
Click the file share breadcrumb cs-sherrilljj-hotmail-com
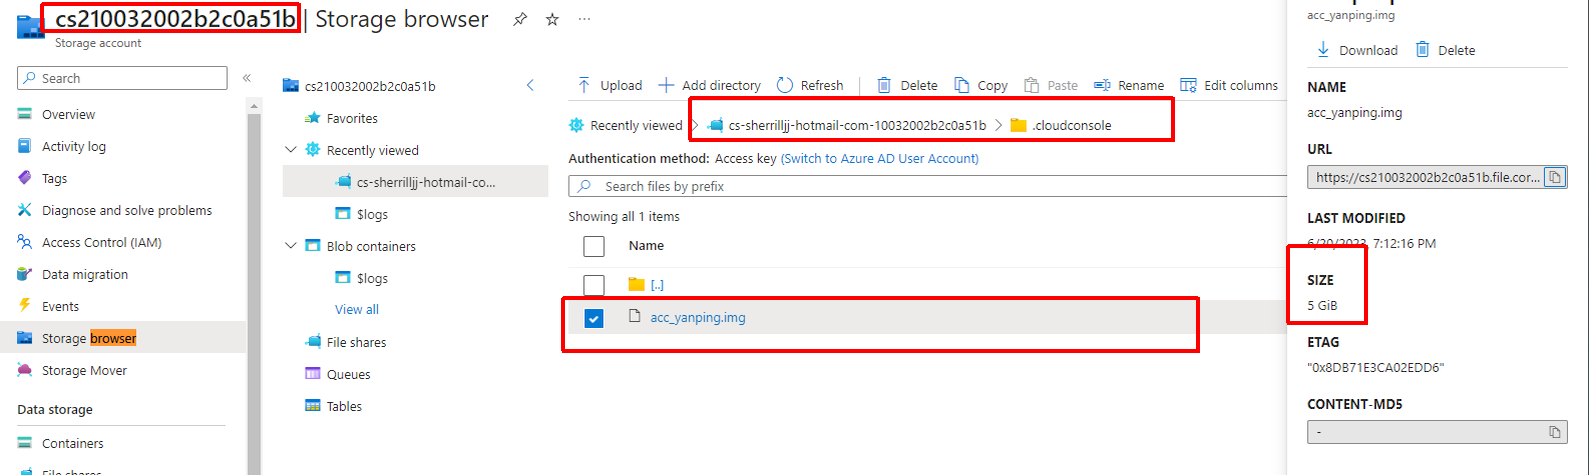coord(857,126)
